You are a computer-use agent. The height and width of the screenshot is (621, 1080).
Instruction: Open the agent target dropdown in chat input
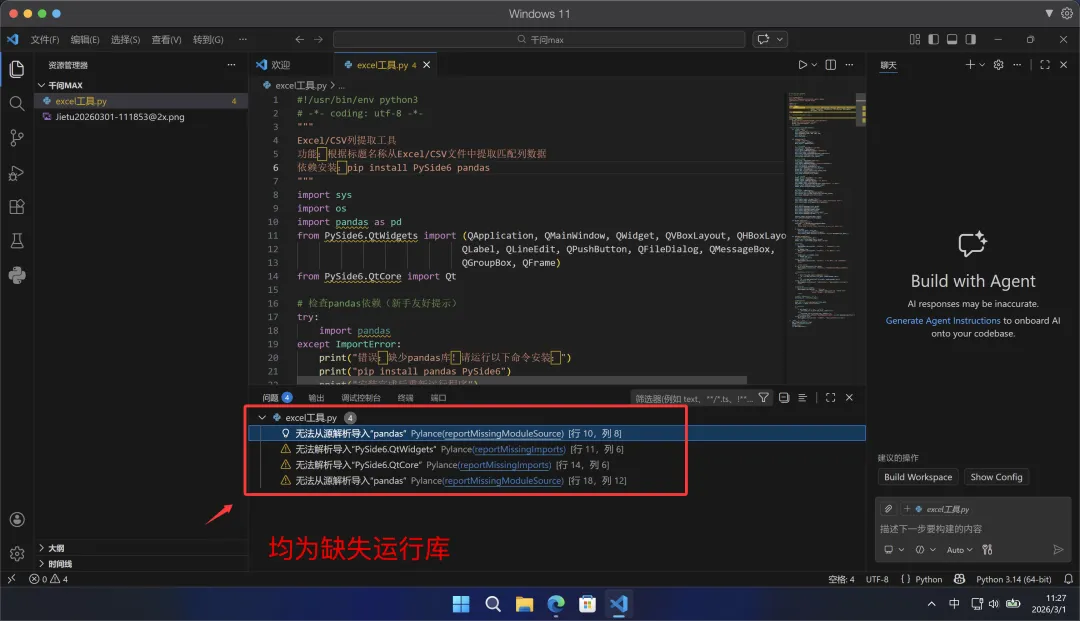pyautogui.click(x=894, y=549)
